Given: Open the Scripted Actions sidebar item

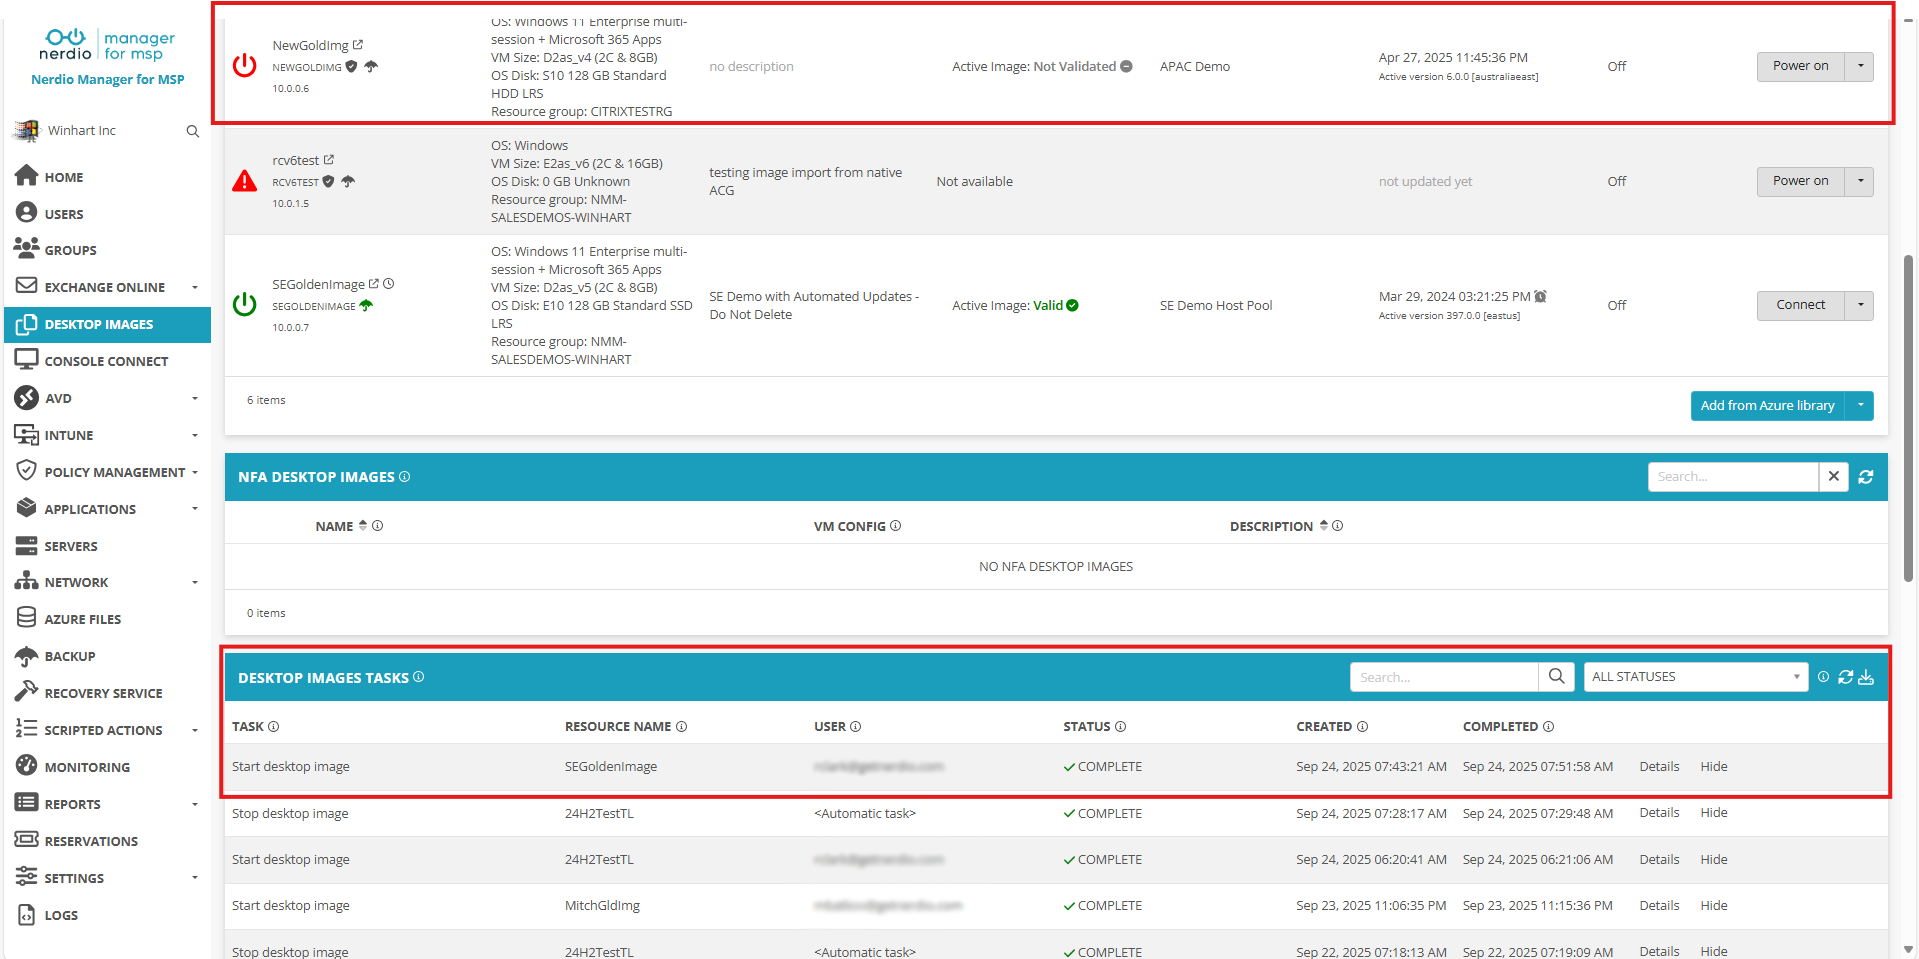Looking at the screenshot, I should (103, 730).
